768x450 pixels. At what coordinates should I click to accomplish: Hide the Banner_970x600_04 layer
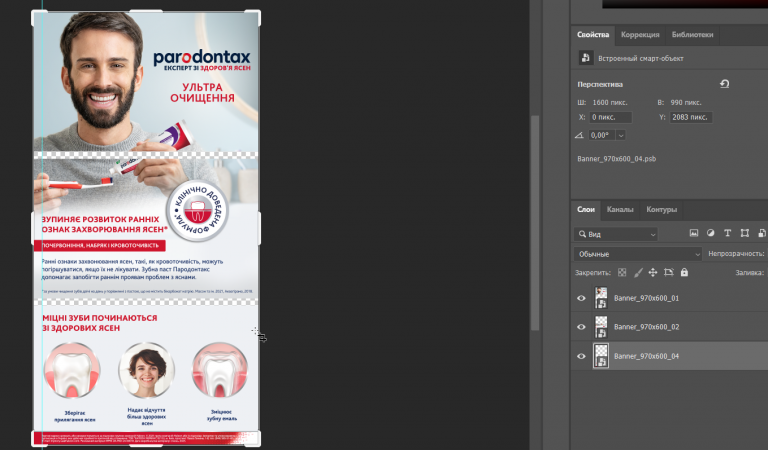pyautogui.click(x=581, y=356)
